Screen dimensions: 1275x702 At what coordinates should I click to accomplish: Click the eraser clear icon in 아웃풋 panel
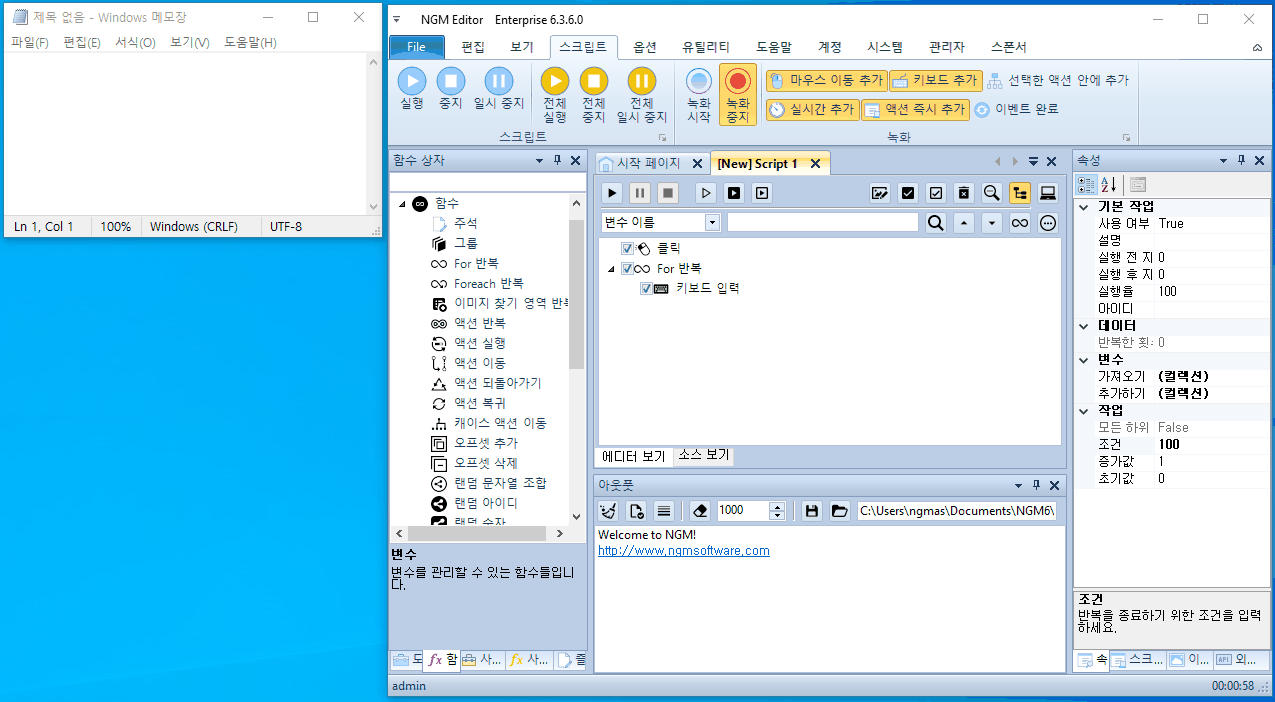pos(700,511)
